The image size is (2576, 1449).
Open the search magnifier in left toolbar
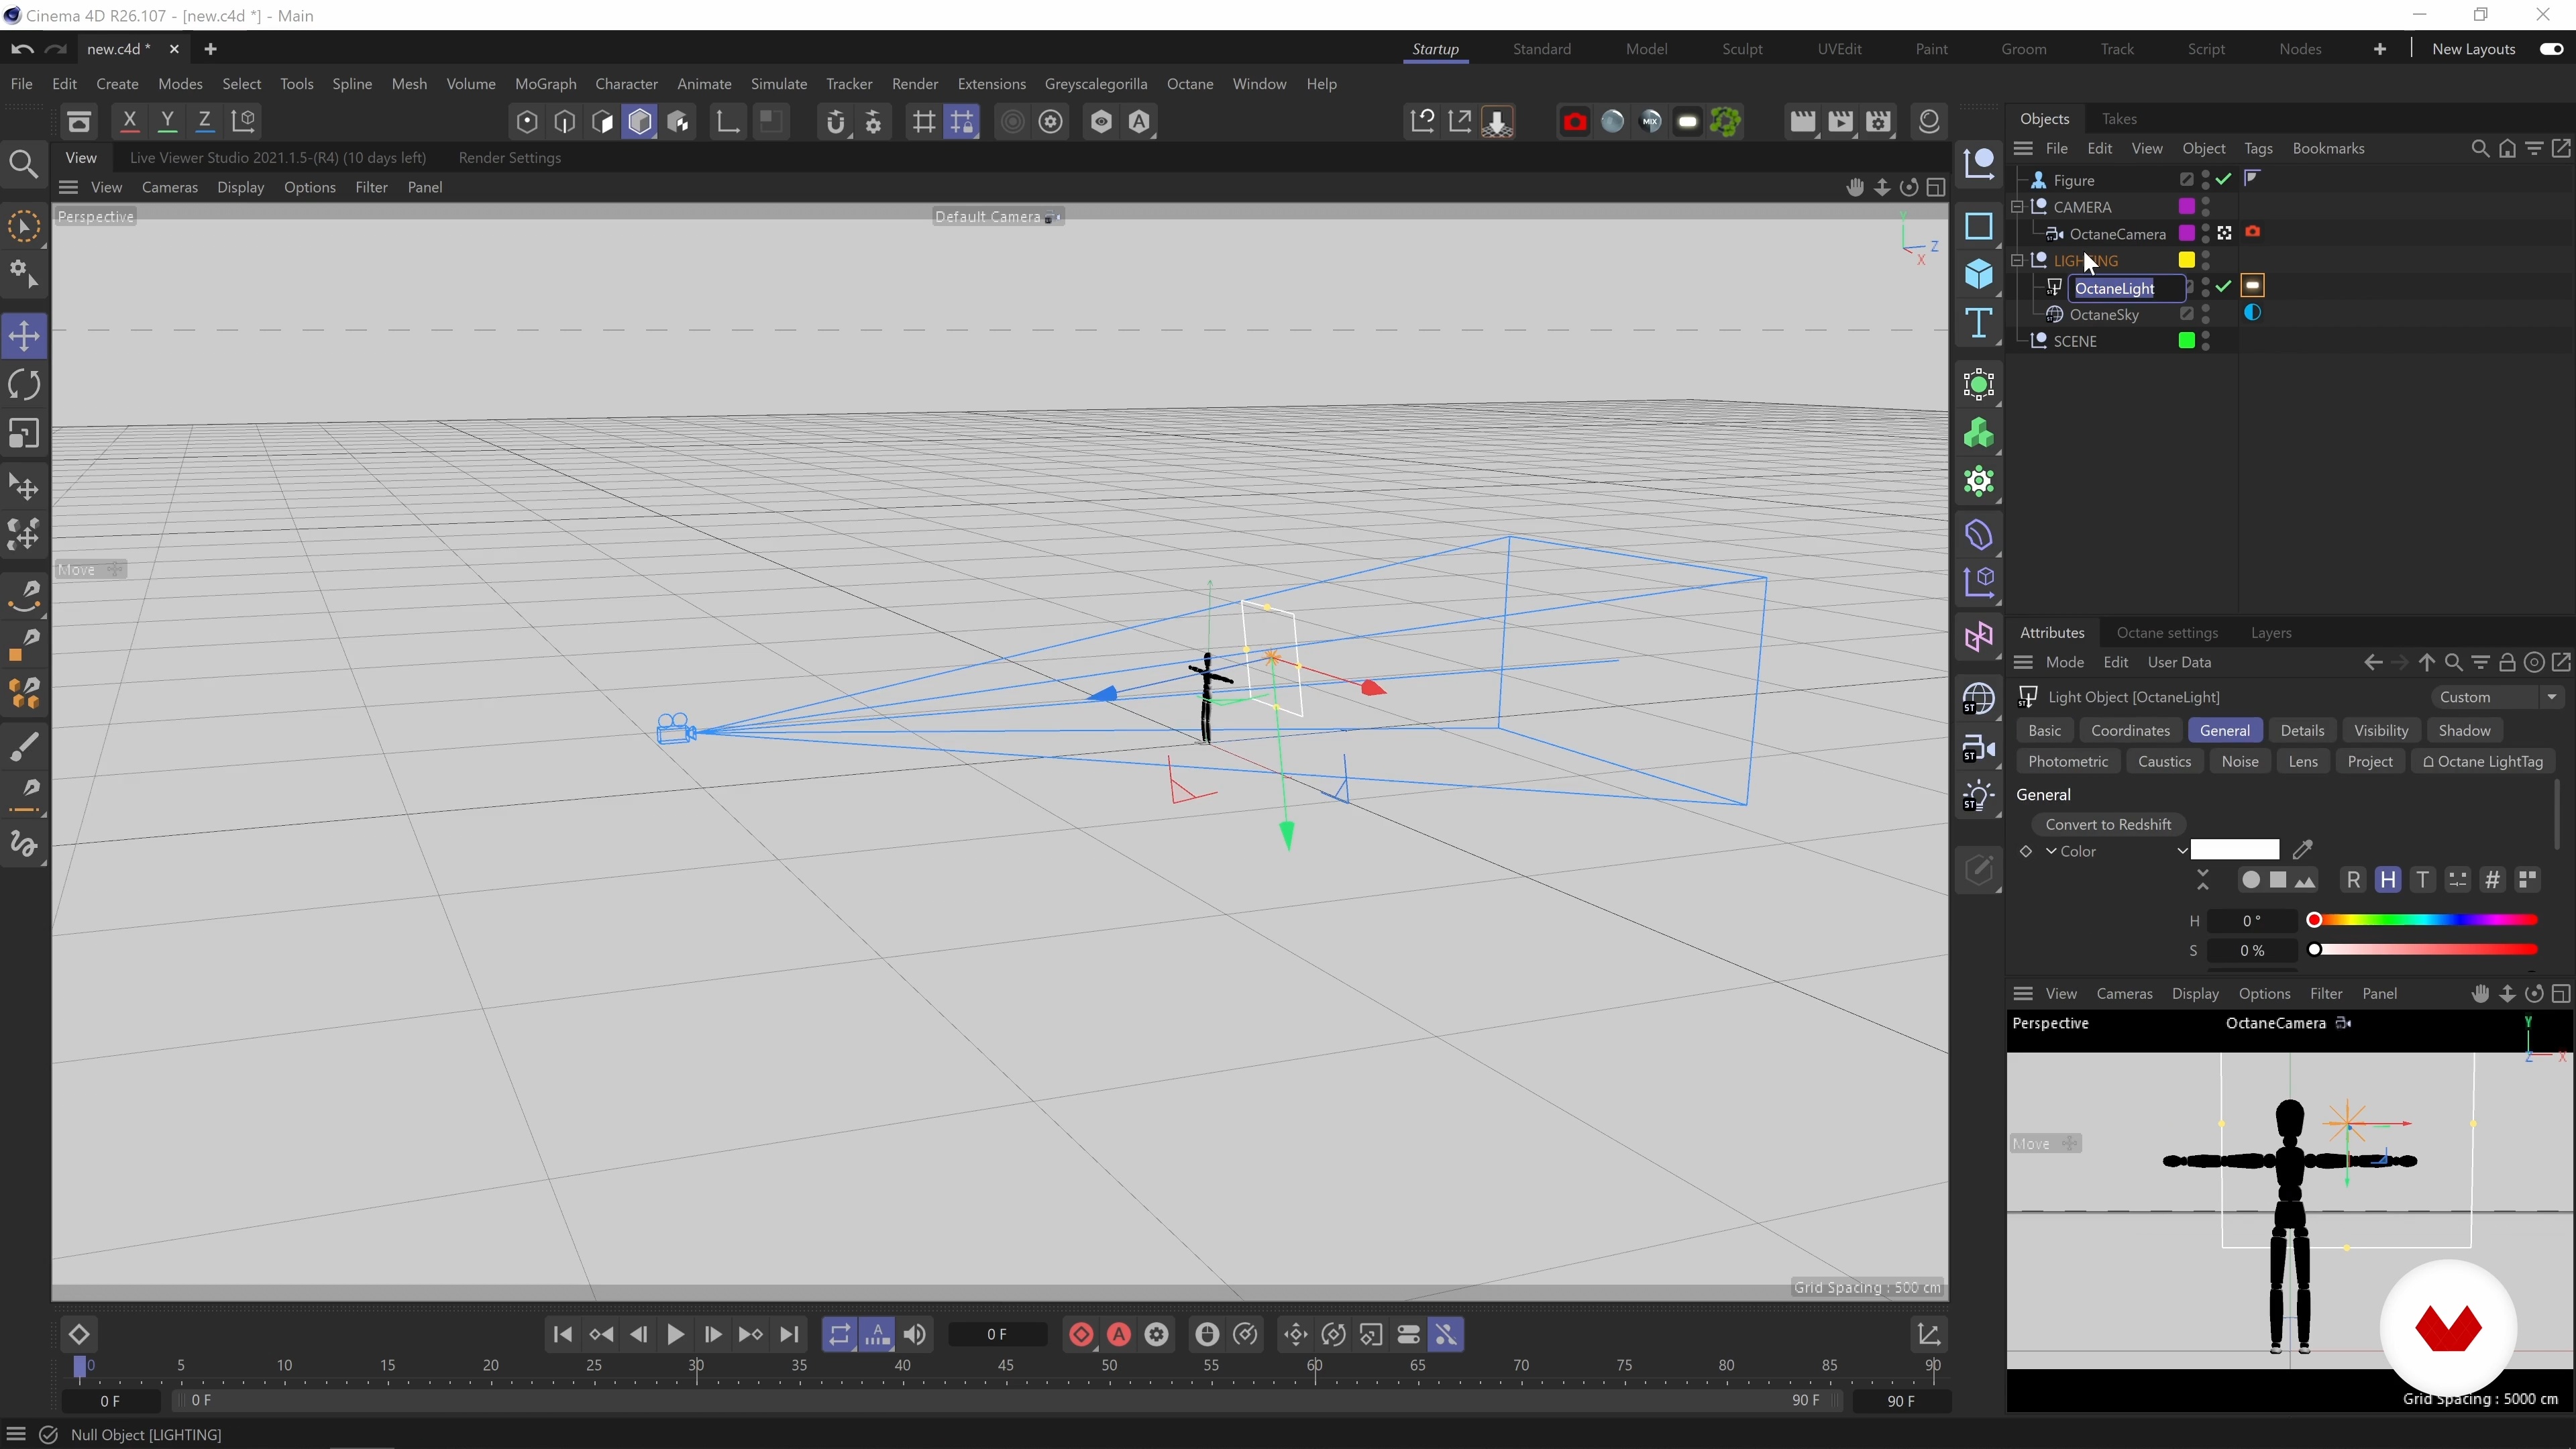click(24, 165)
